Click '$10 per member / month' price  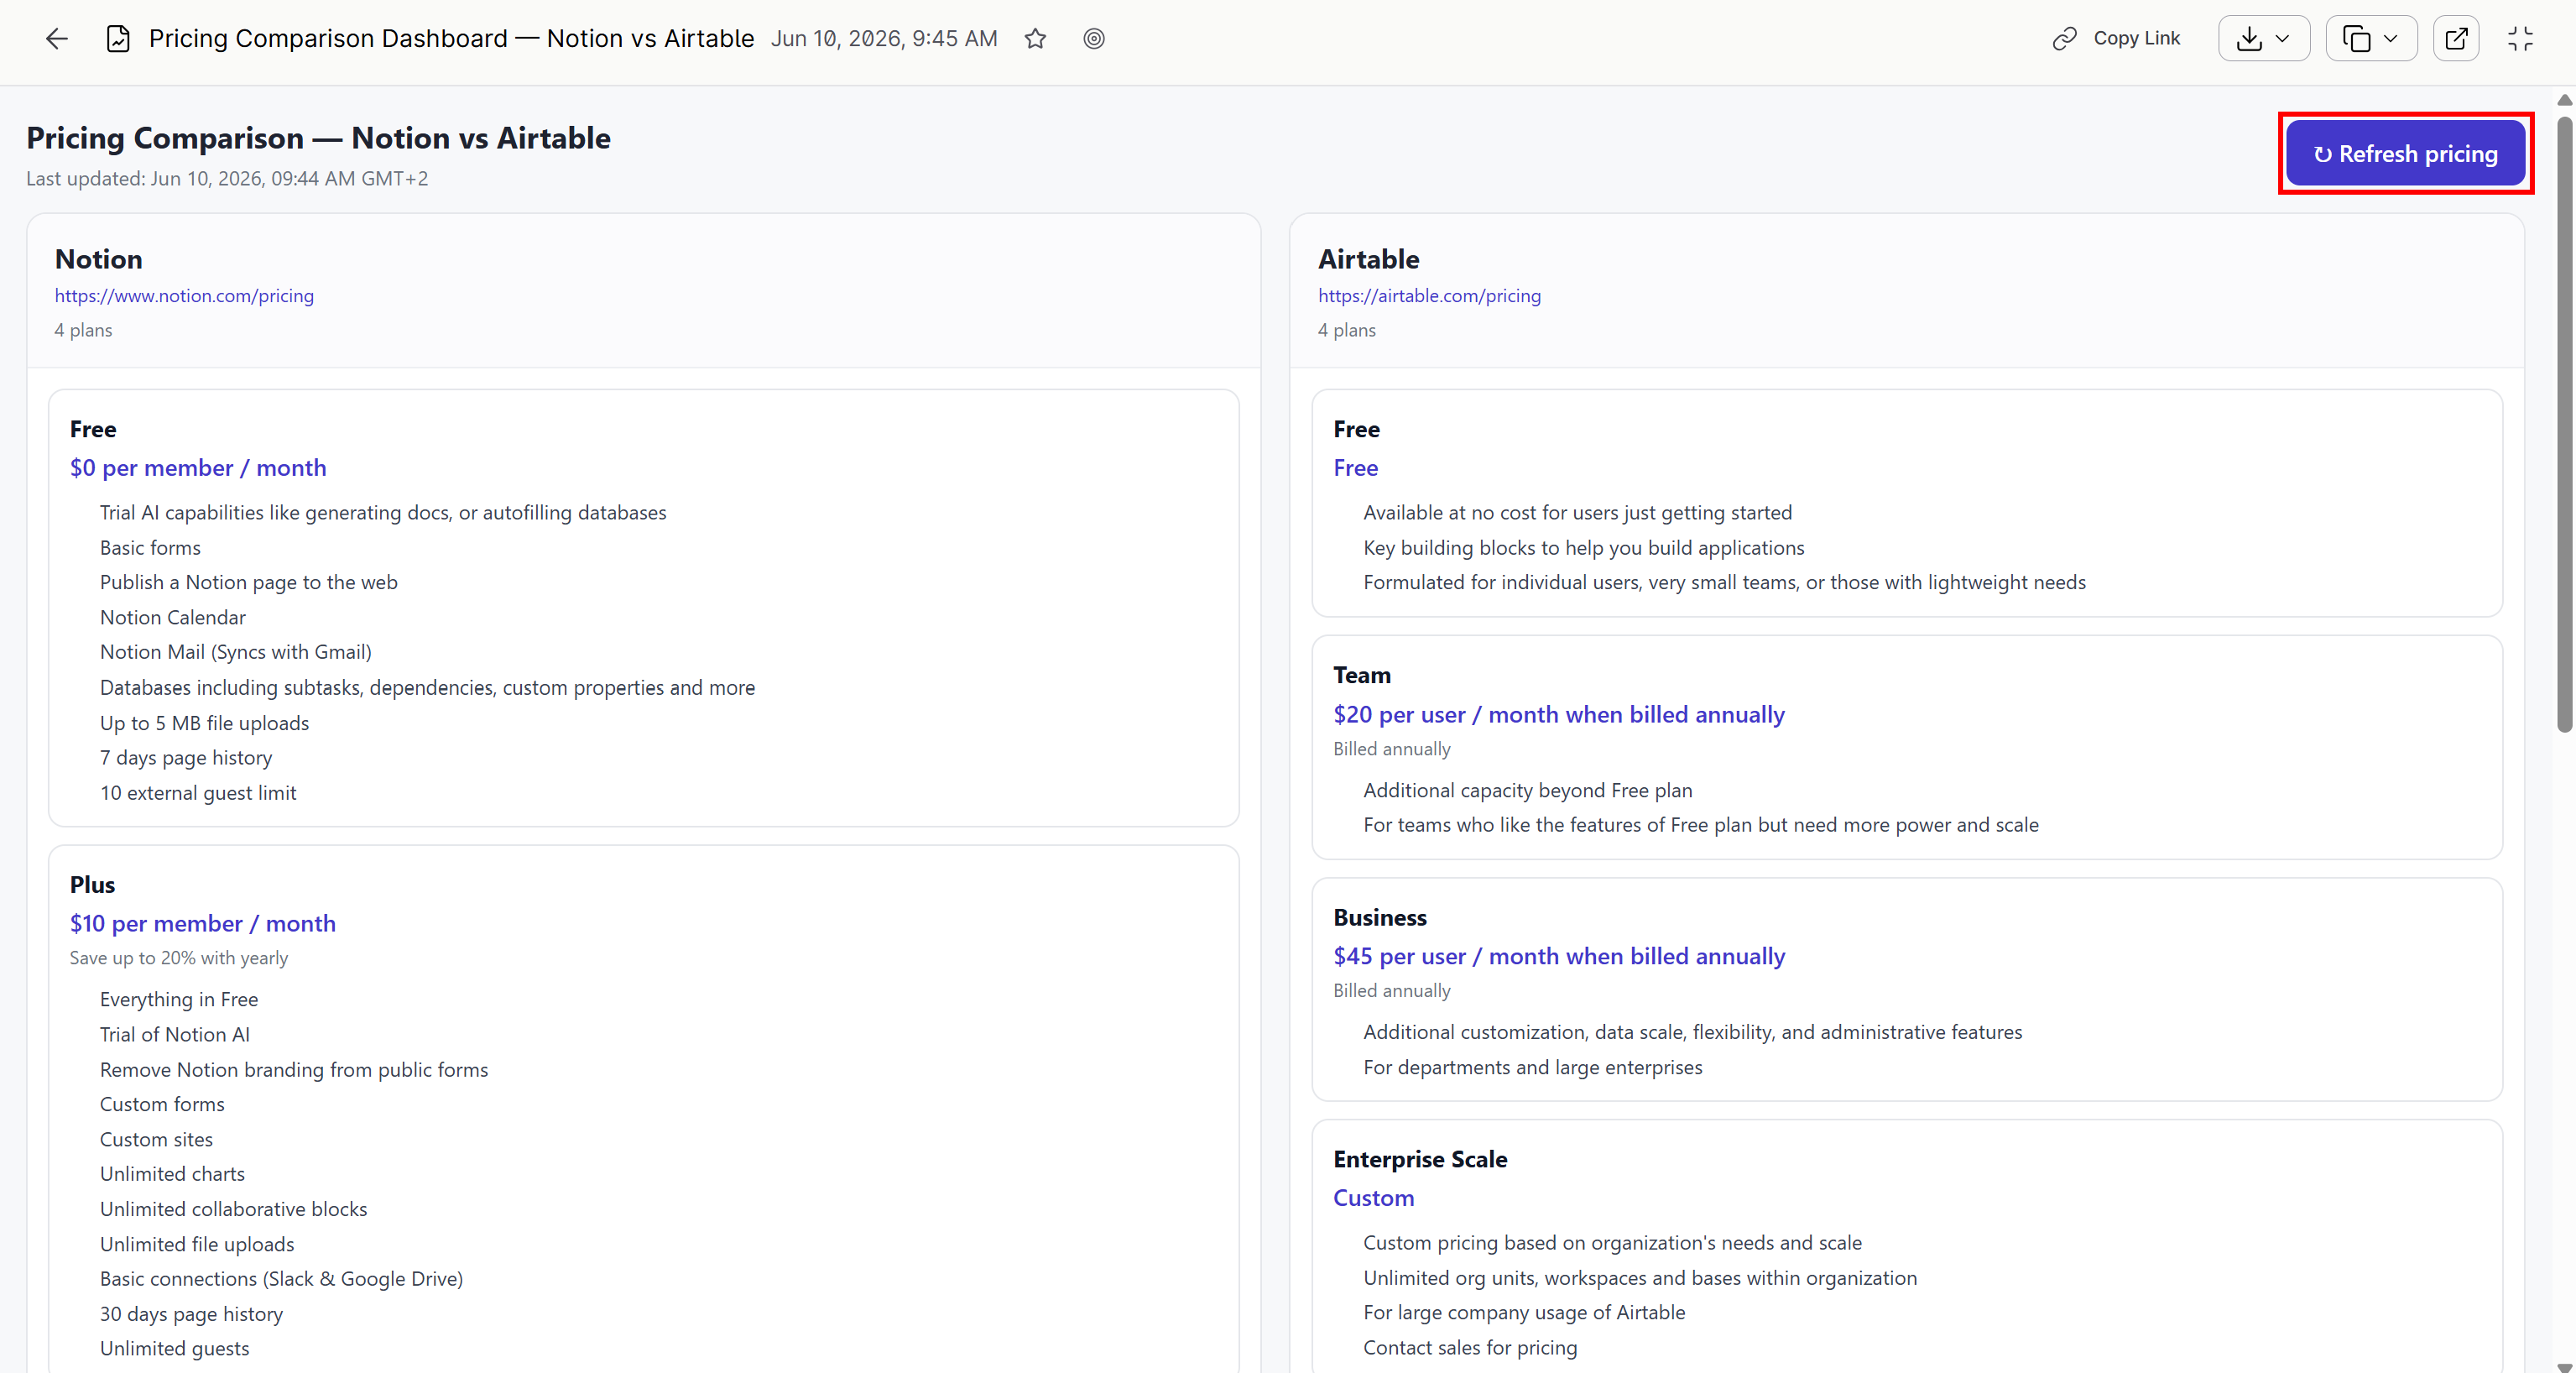click(203, 924)
